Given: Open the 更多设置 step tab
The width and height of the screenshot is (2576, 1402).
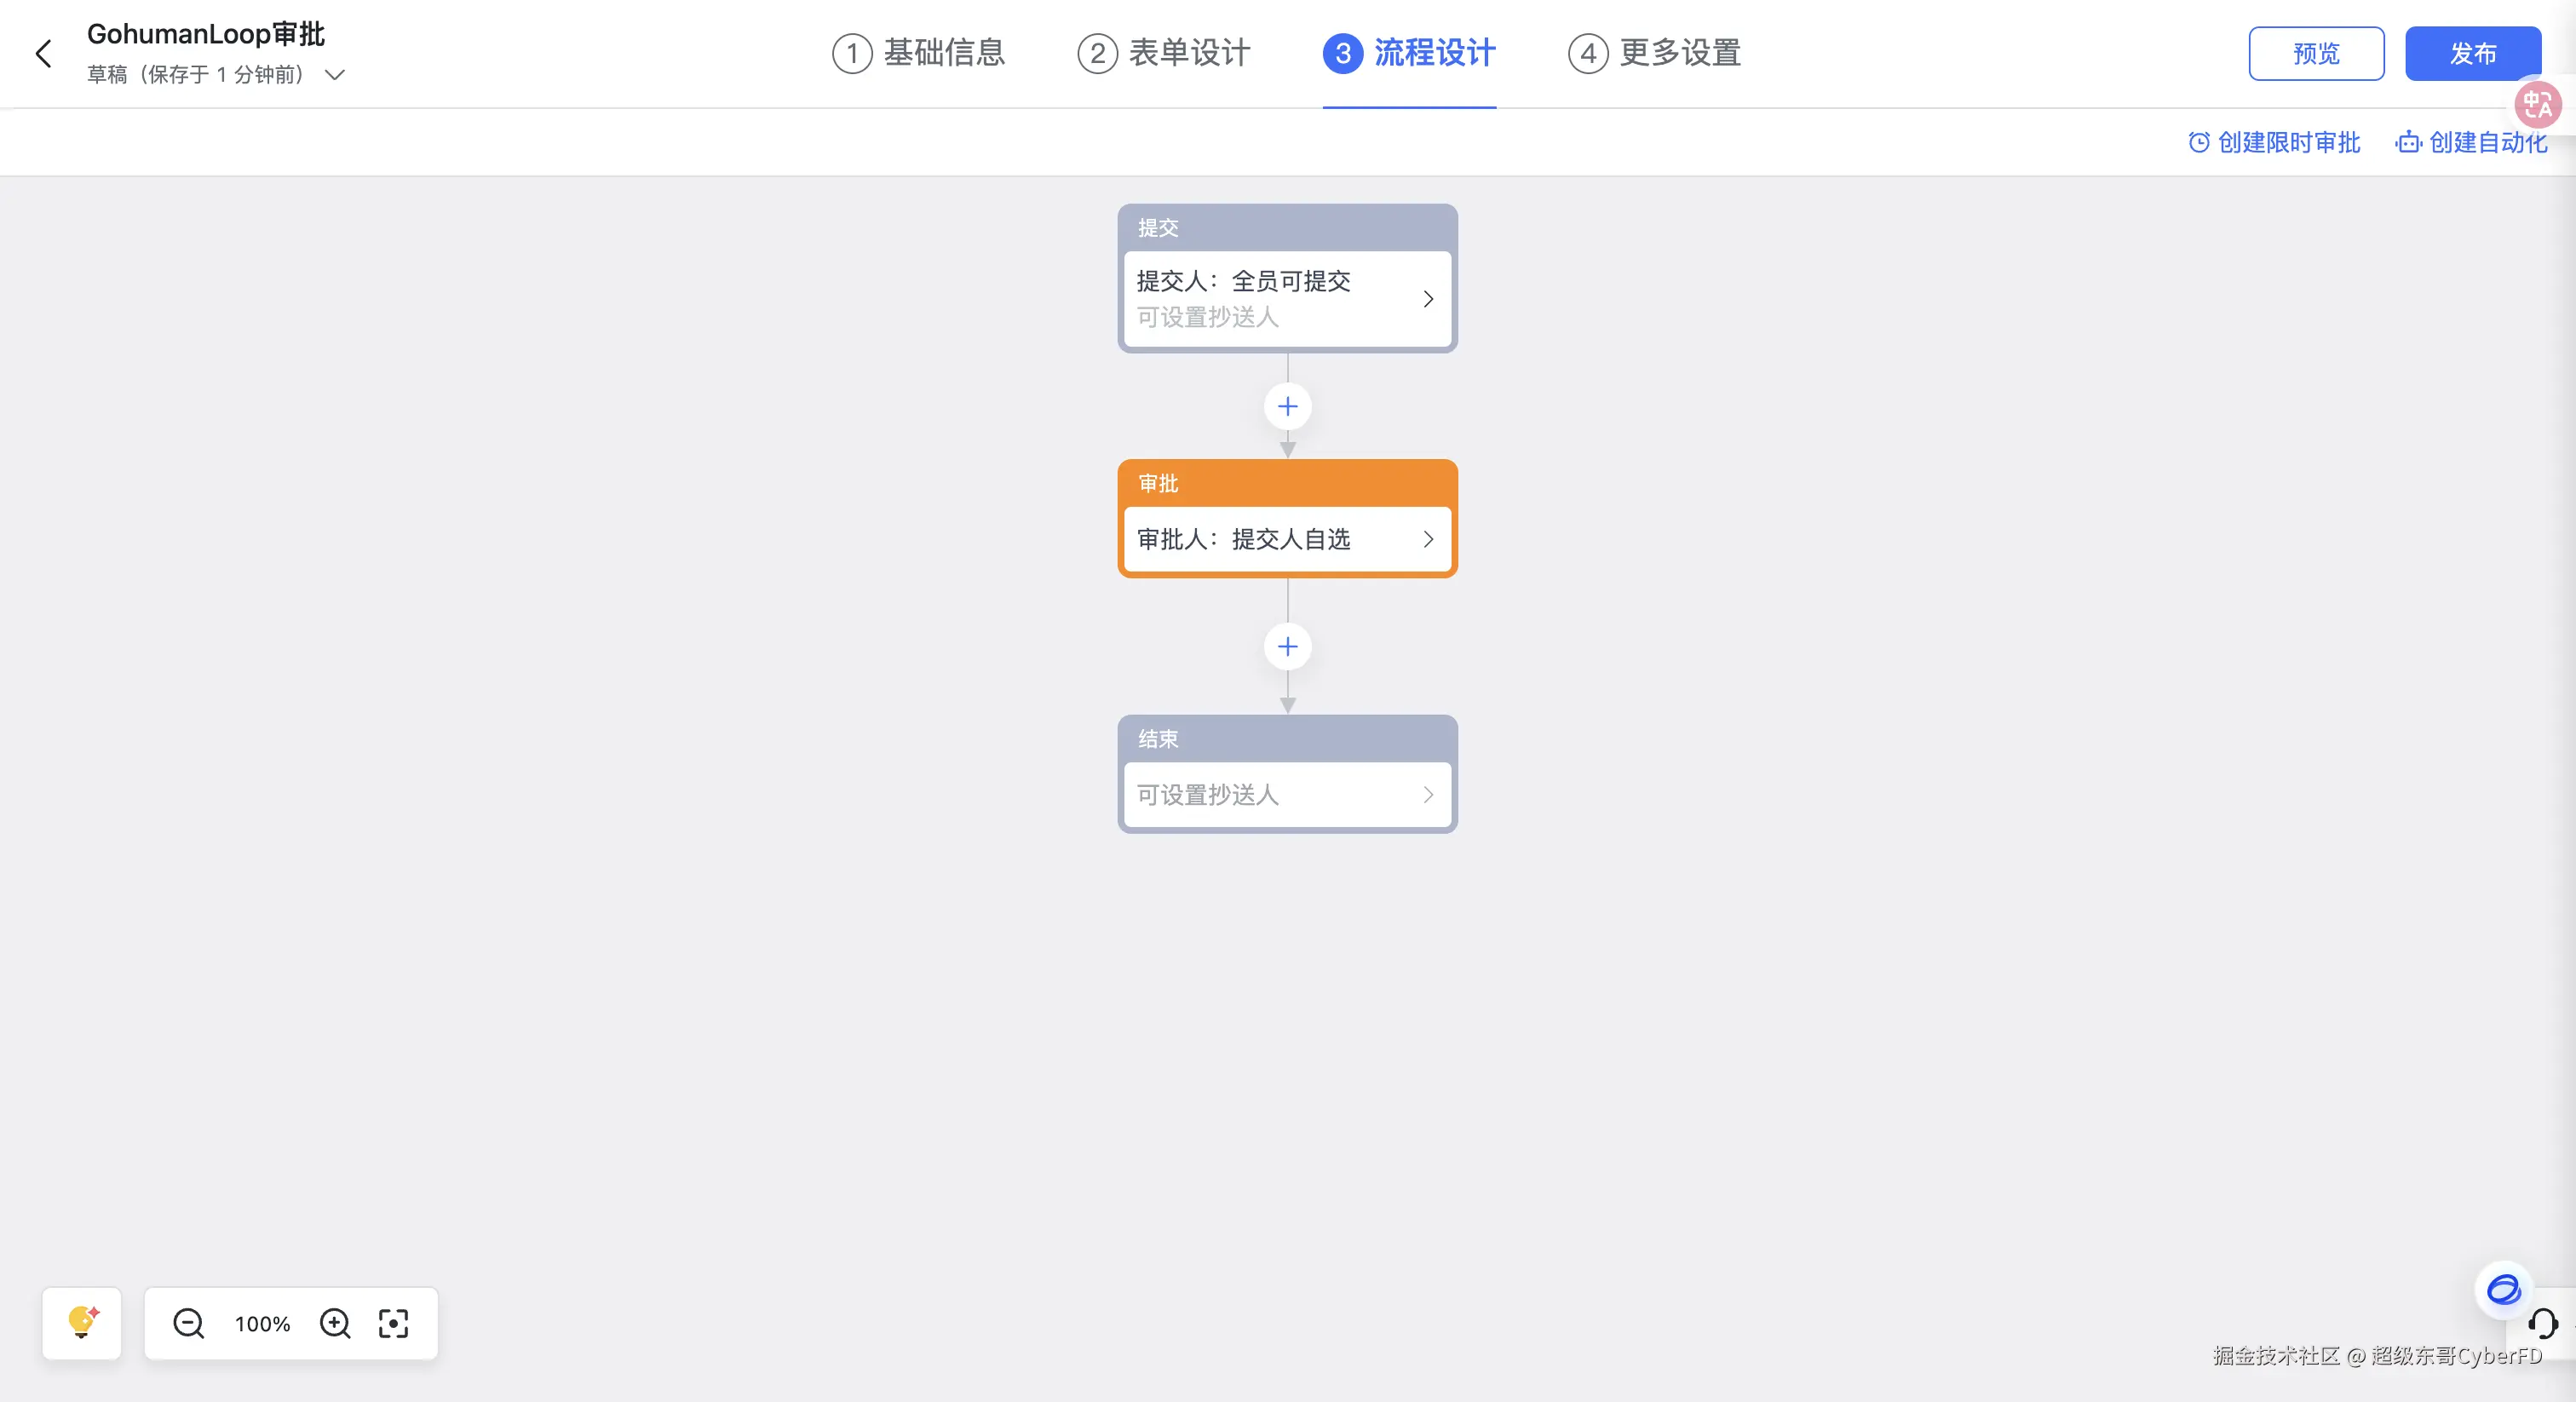Looking at the screenshot, I should [1655, 53].
